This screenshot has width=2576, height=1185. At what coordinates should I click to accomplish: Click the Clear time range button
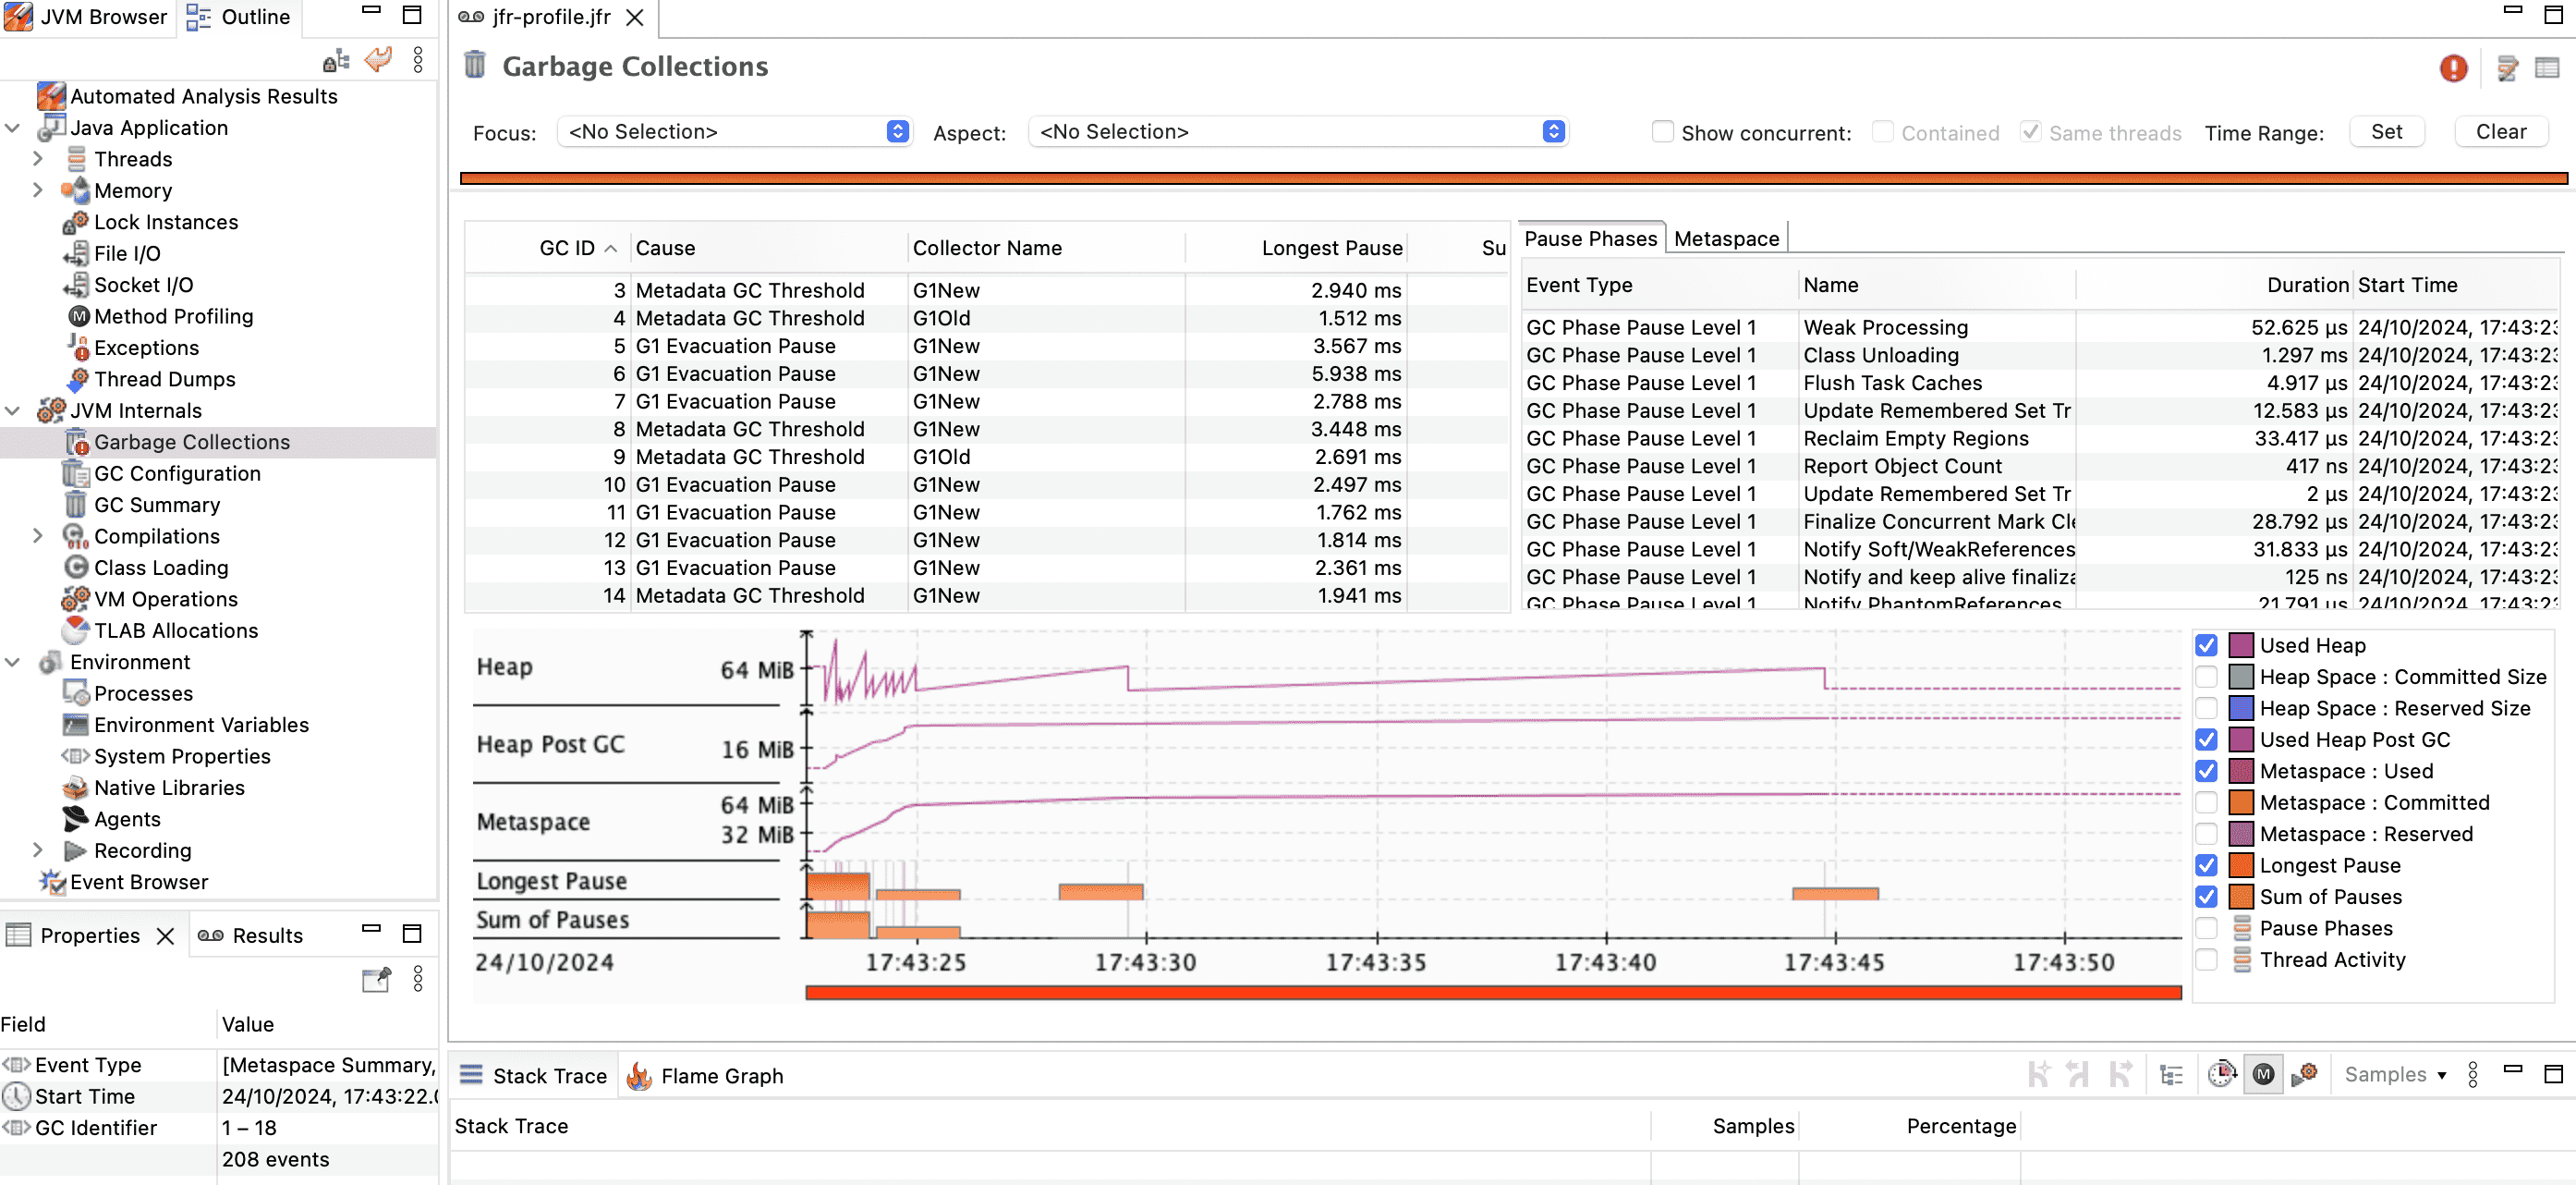click(2500, 132)
